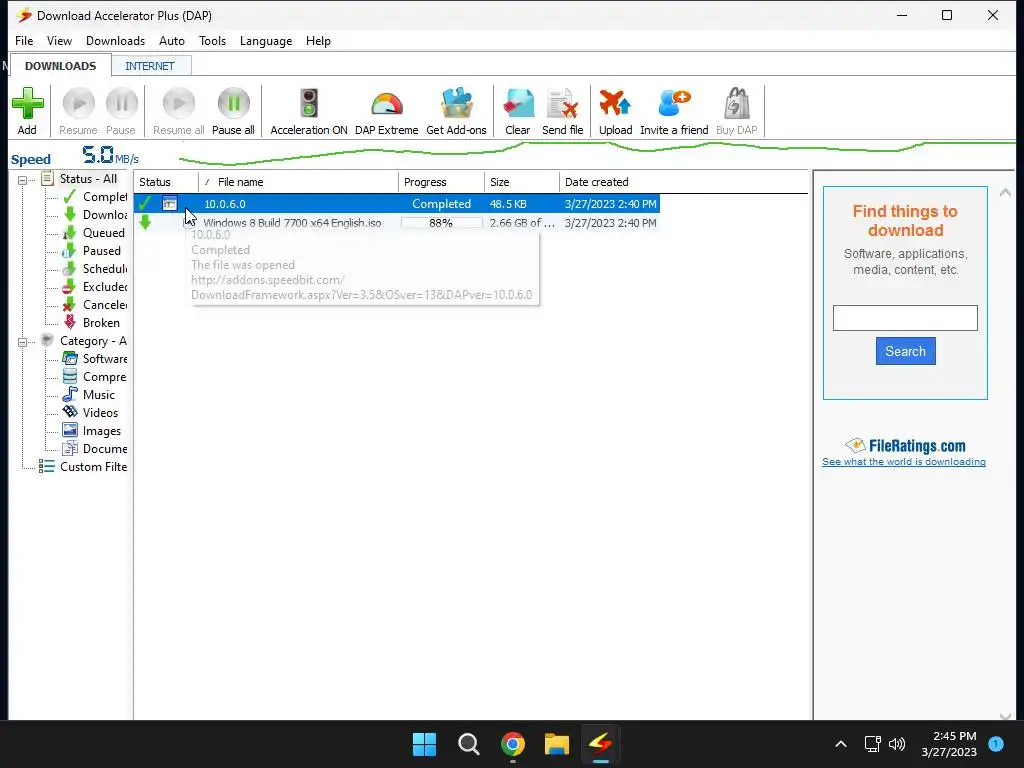1024x768 pixels.
Task: Open the Auto menu
Action: 172,40
